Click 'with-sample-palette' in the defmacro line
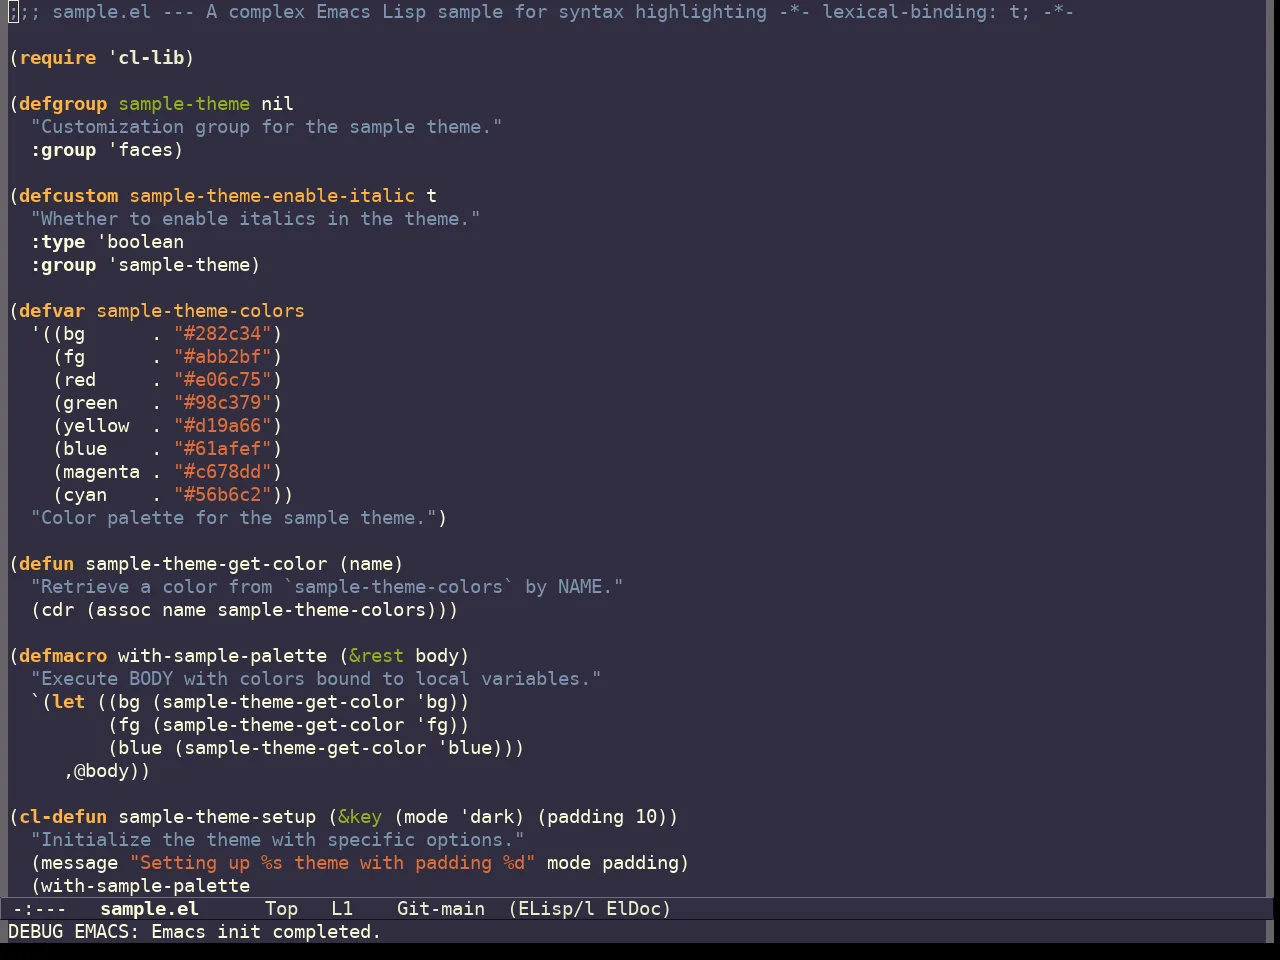 pos(222,656)
